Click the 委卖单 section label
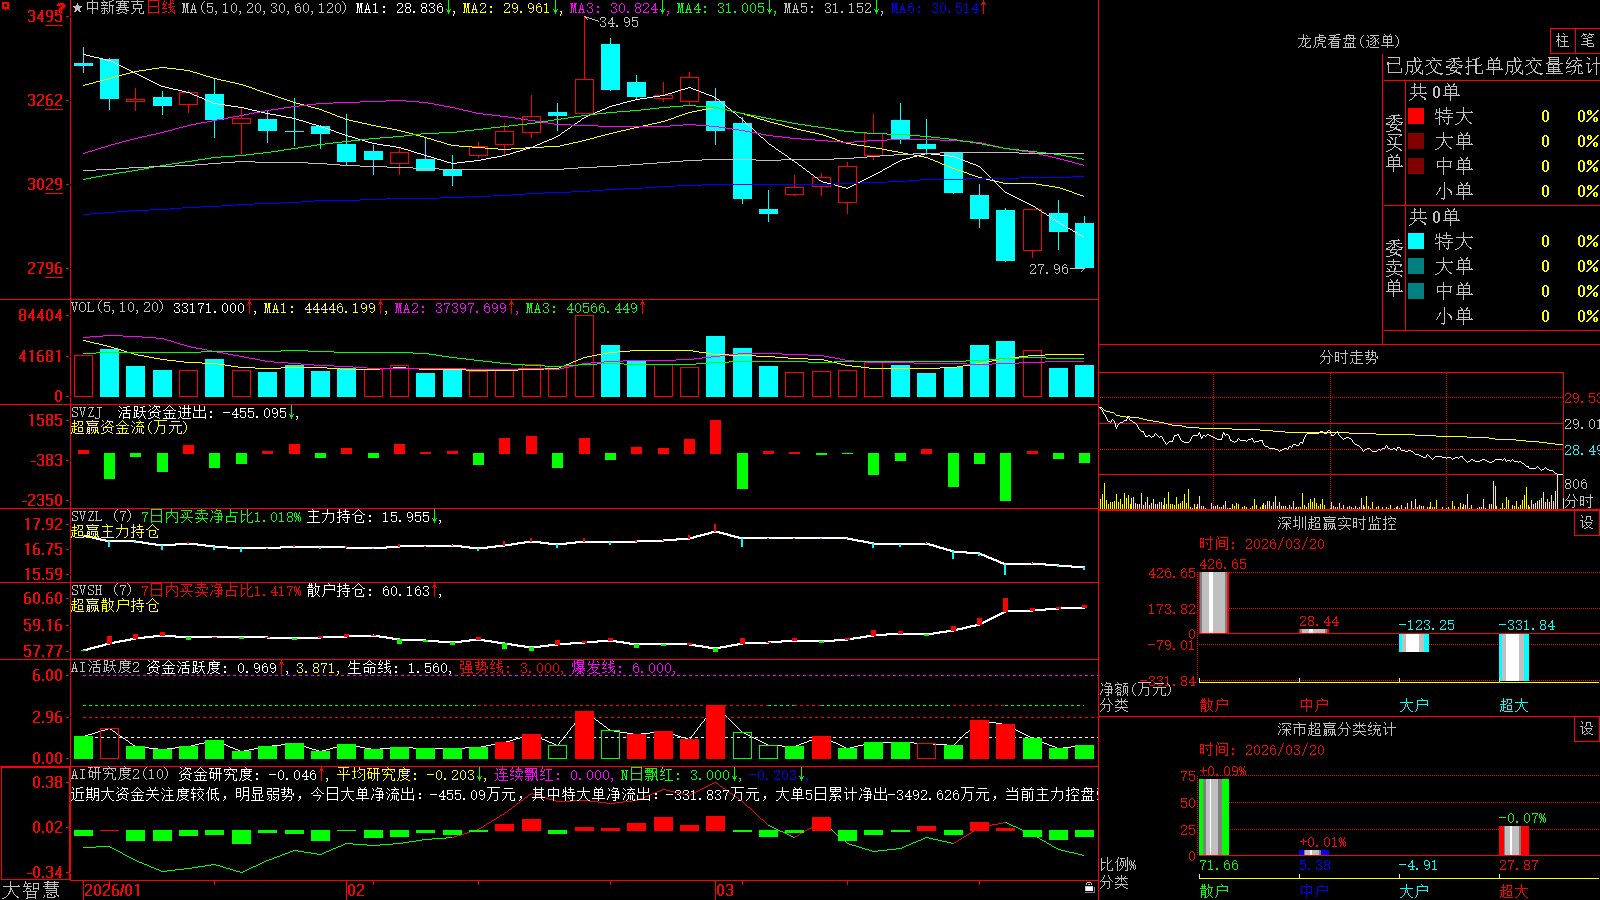This screenshot has width=1600, height=900. coord(1394,268)
